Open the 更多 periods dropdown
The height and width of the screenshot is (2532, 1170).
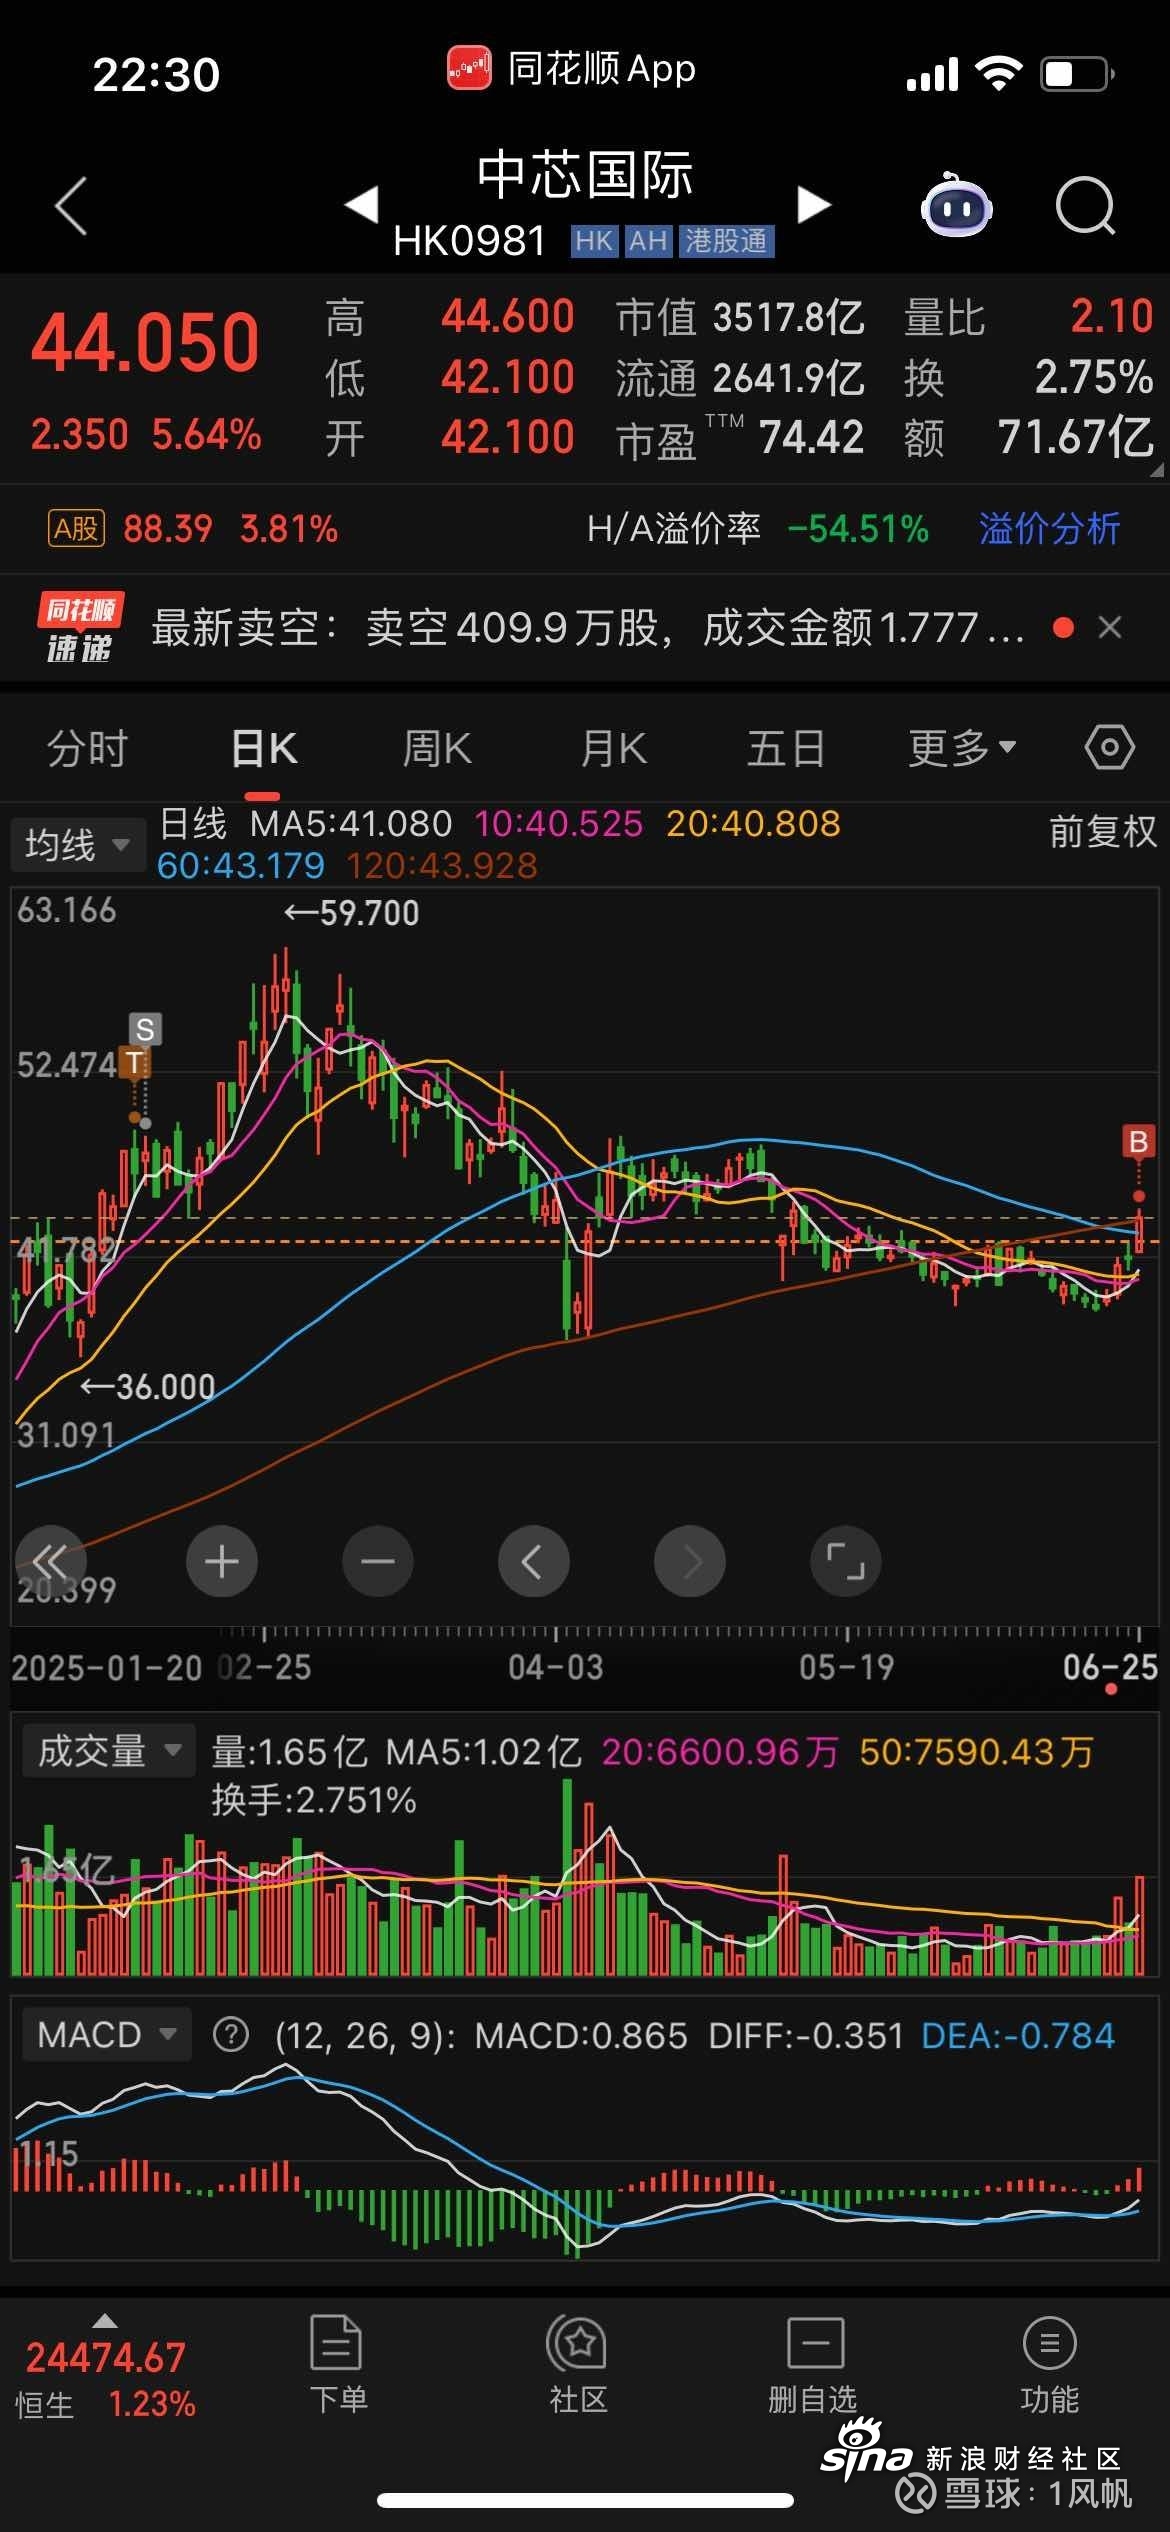click(962, 749)
